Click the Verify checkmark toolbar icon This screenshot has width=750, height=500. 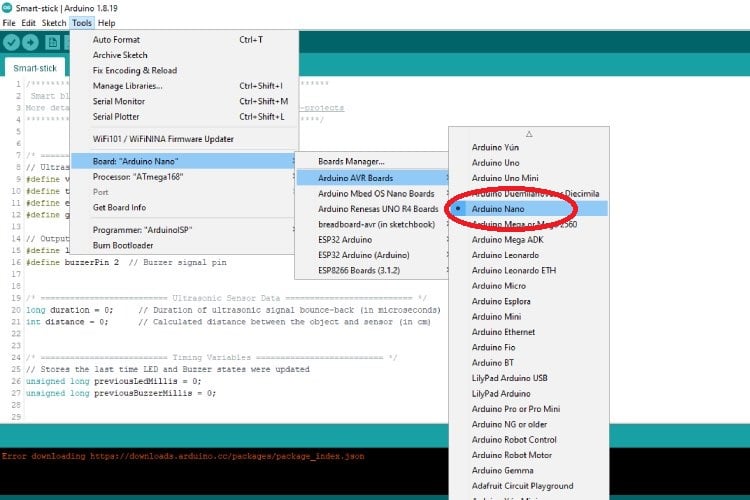[12, 42]
